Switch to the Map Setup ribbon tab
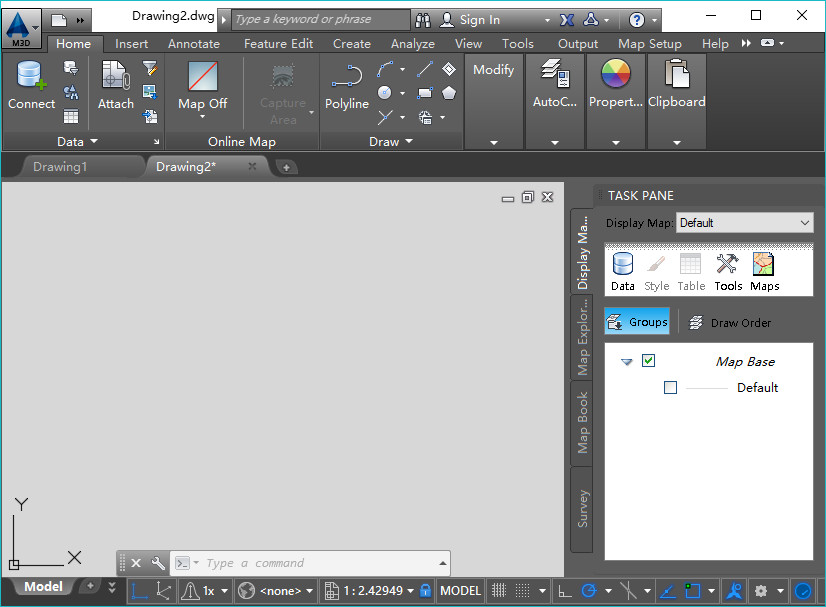 click(650, 44)
